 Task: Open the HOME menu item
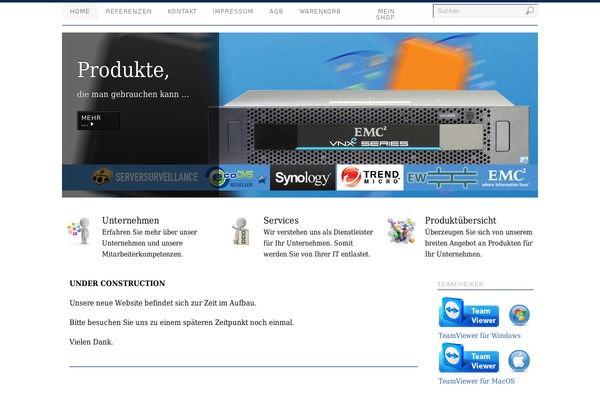(x=80, y=11)
